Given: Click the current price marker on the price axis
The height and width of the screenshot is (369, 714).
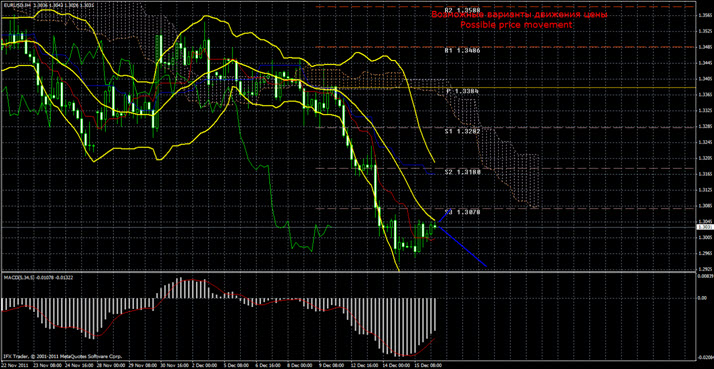Looking at the screenshot, I should coord(704,226).
